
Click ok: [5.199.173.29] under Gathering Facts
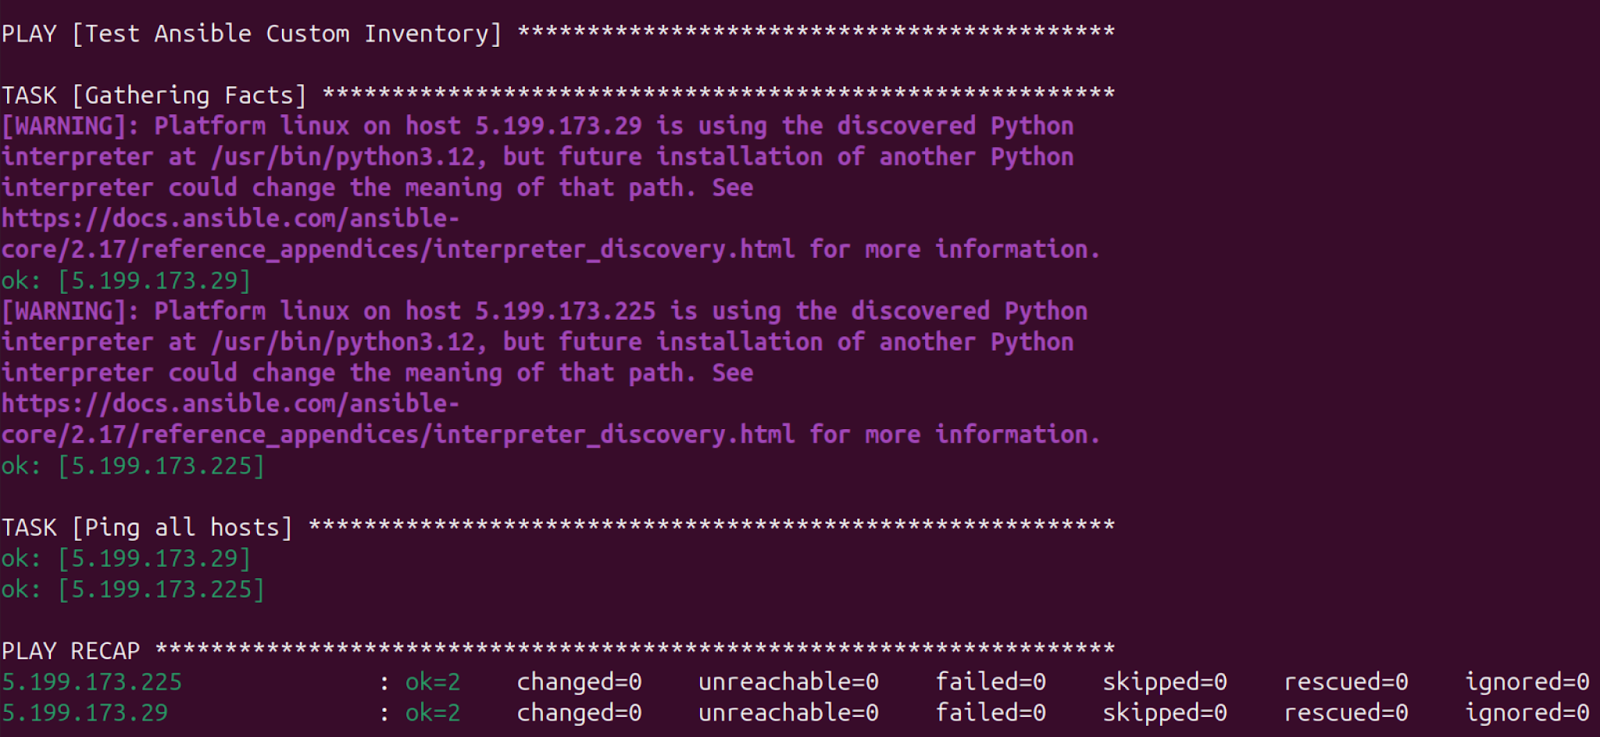point(126,281)
